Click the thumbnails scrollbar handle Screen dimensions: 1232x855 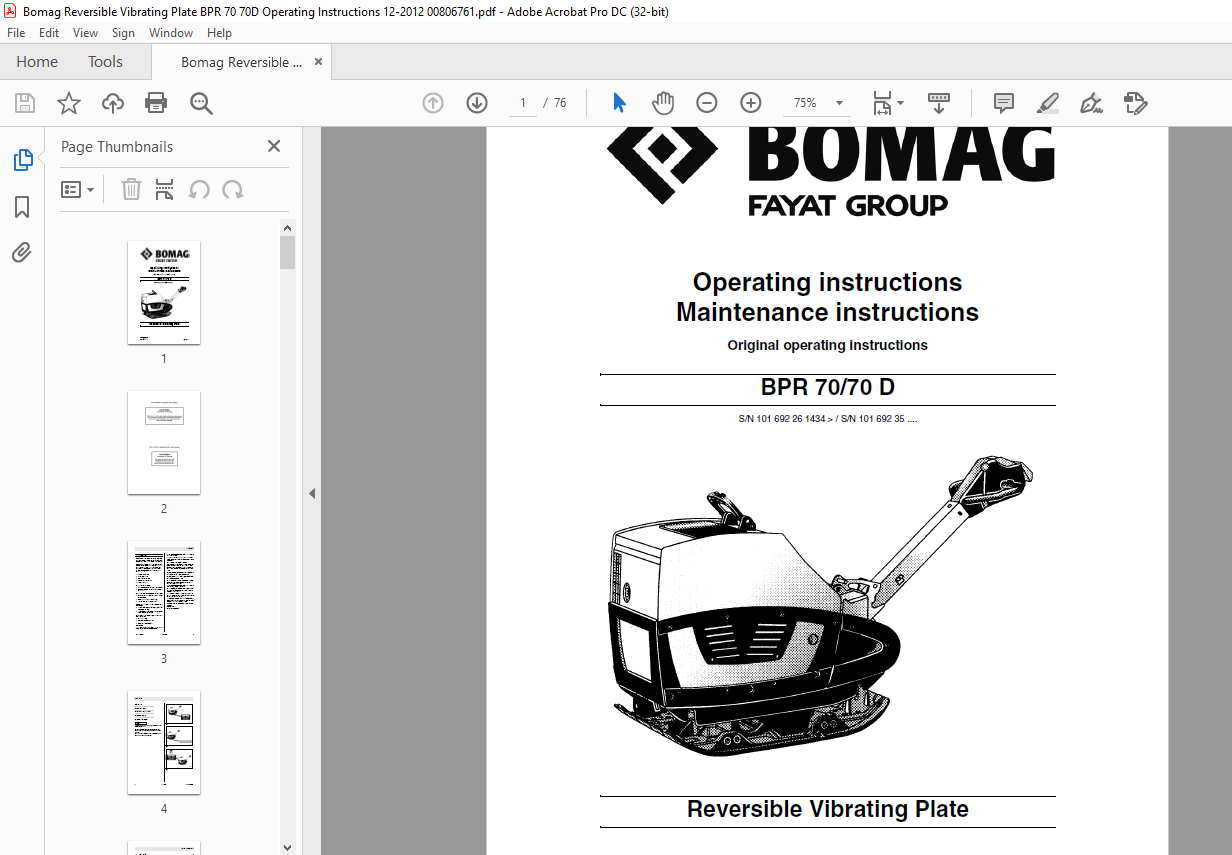pyautogui.click(x=288, y=253)
